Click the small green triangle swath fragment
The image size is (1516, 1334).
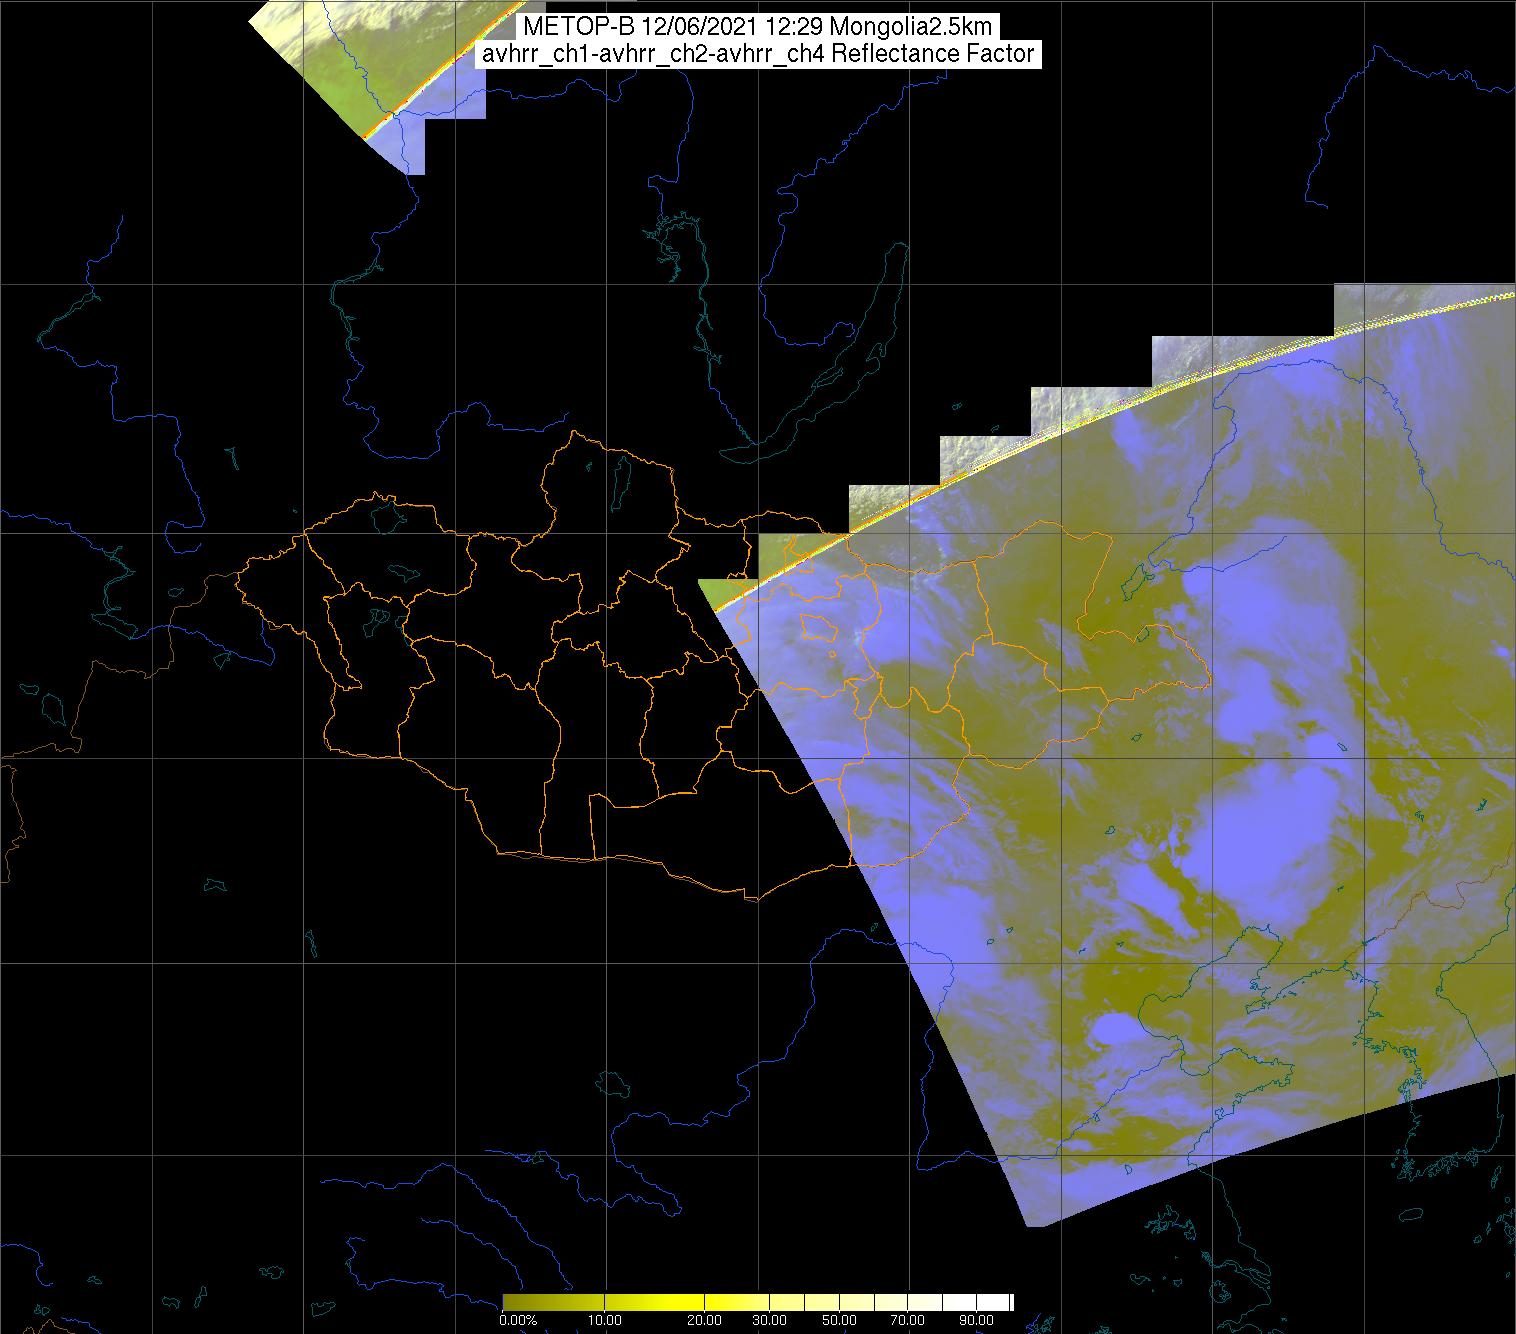click(x=717, y=592)
